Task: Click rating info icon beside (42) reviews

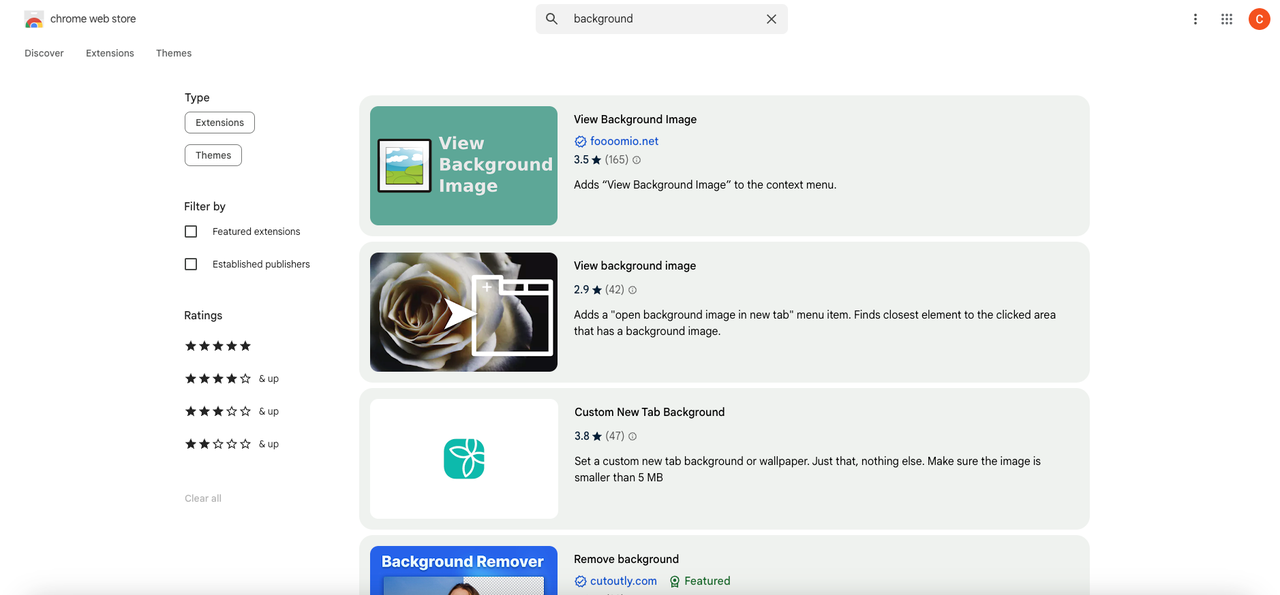Action: tap(632, 290)
